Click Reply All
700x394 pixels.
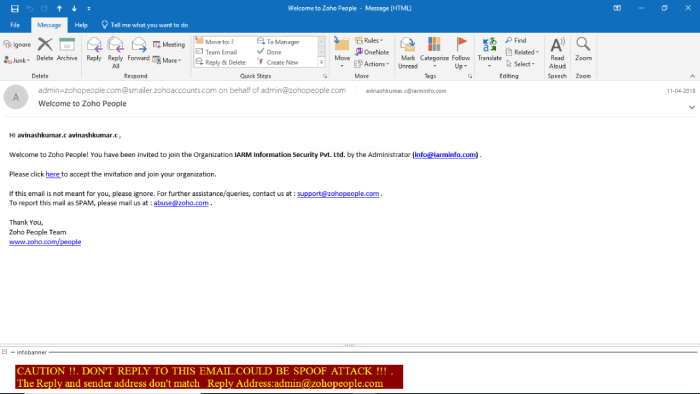point(116,53)
